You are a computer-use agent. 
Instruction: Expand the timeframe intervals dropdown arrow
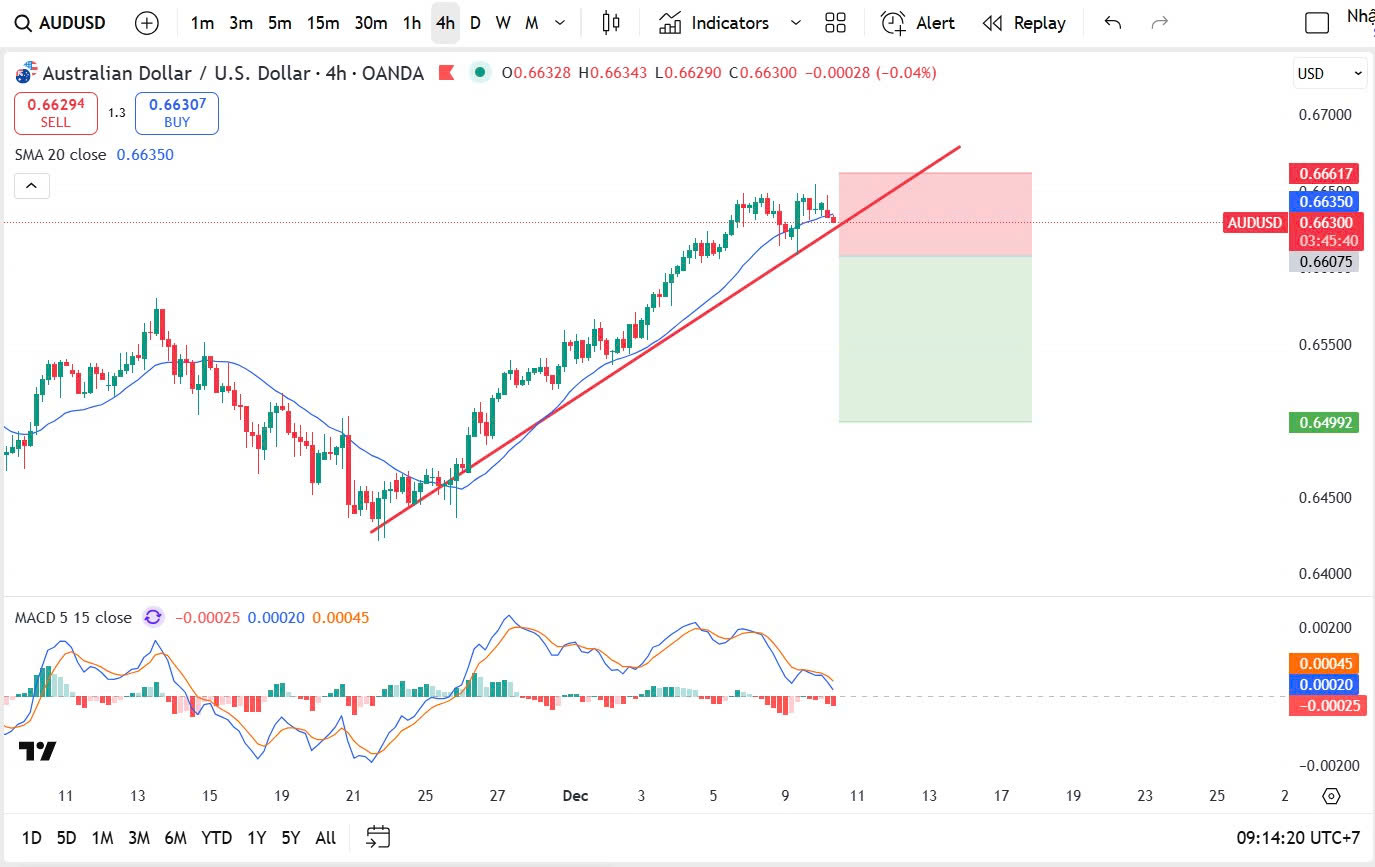(560, 23)
